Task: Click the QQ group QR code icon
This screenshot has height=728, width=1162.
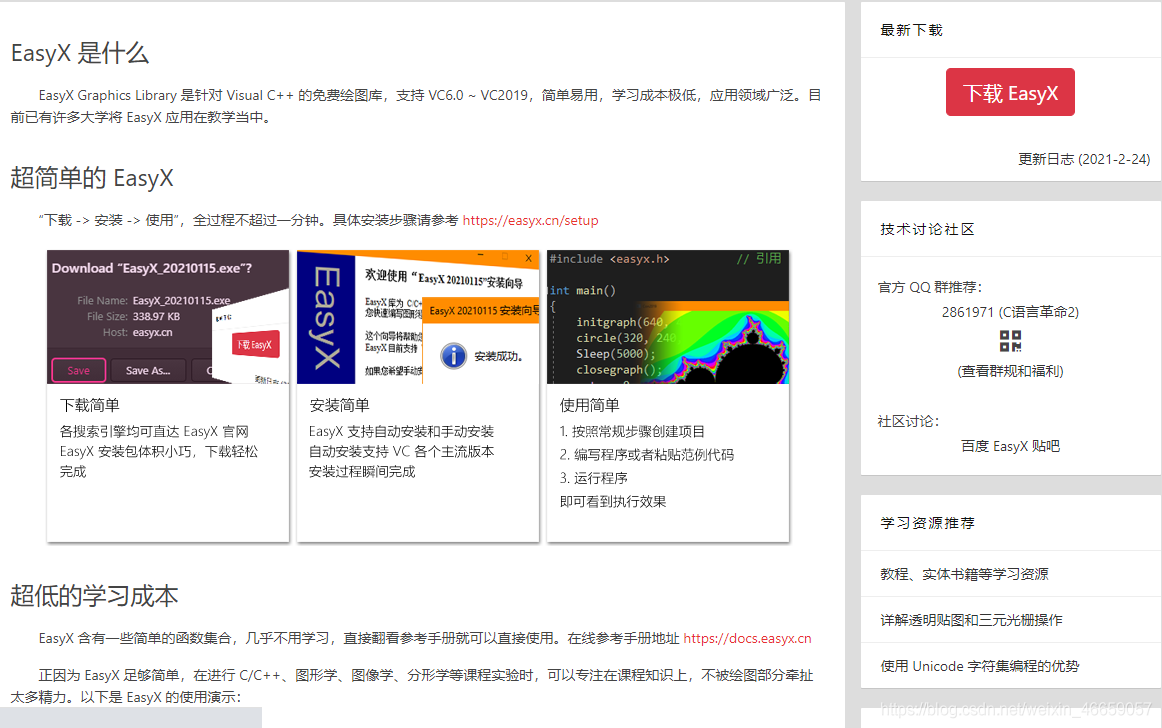Action: 1010,341
